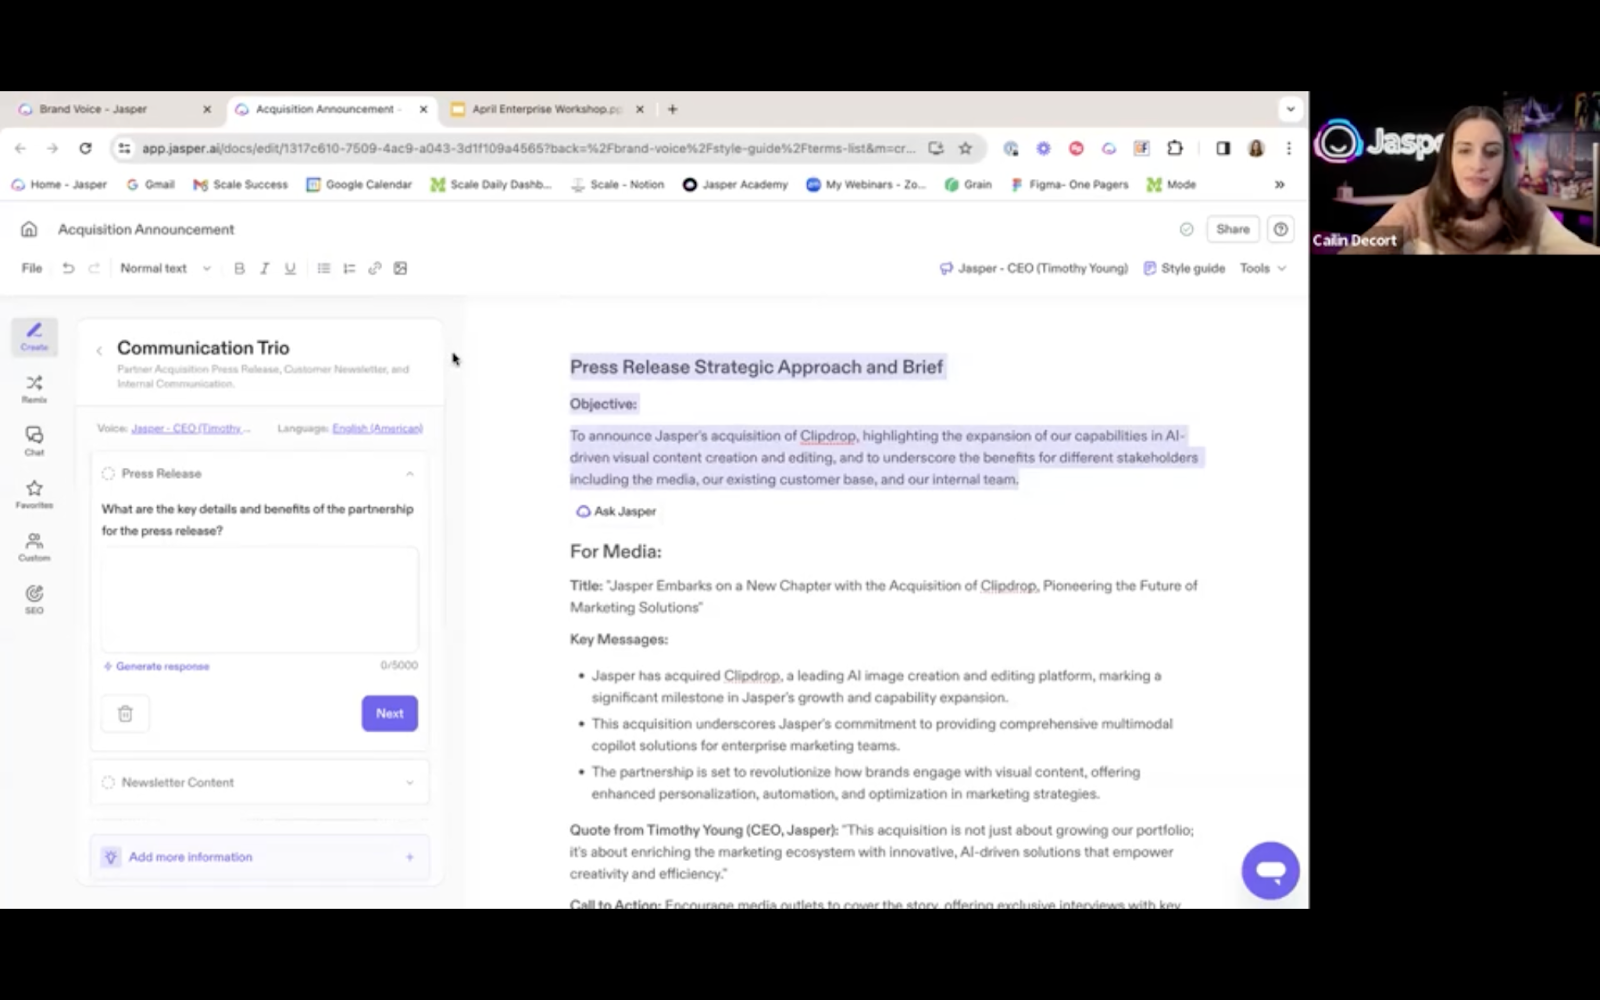Bookmark this page with the star icon
Screen dimensions: 1600x1000
(x=965, y=148)
